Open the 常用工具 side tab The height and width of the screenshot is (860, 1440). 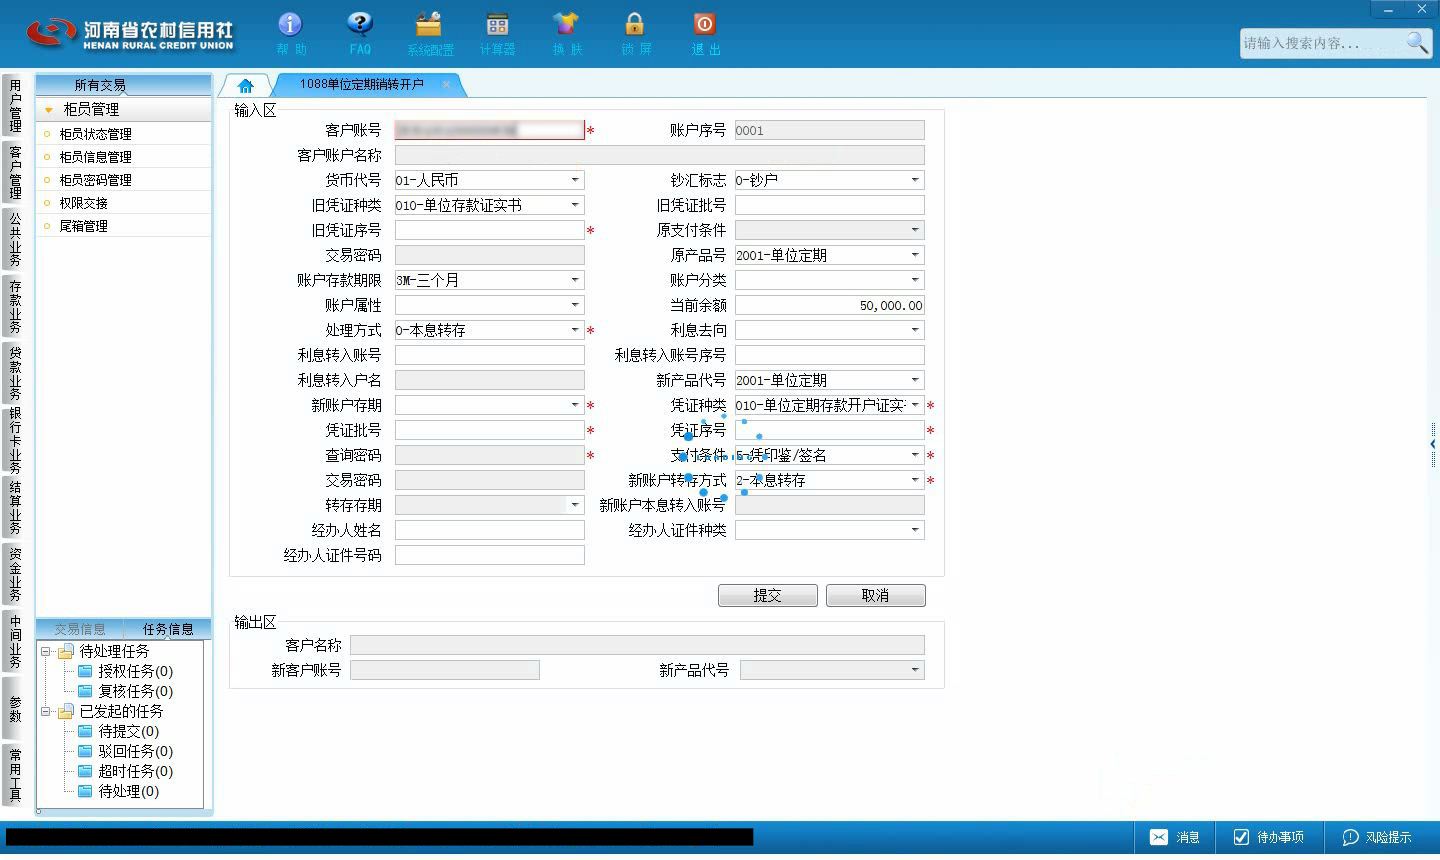[15, 775]
